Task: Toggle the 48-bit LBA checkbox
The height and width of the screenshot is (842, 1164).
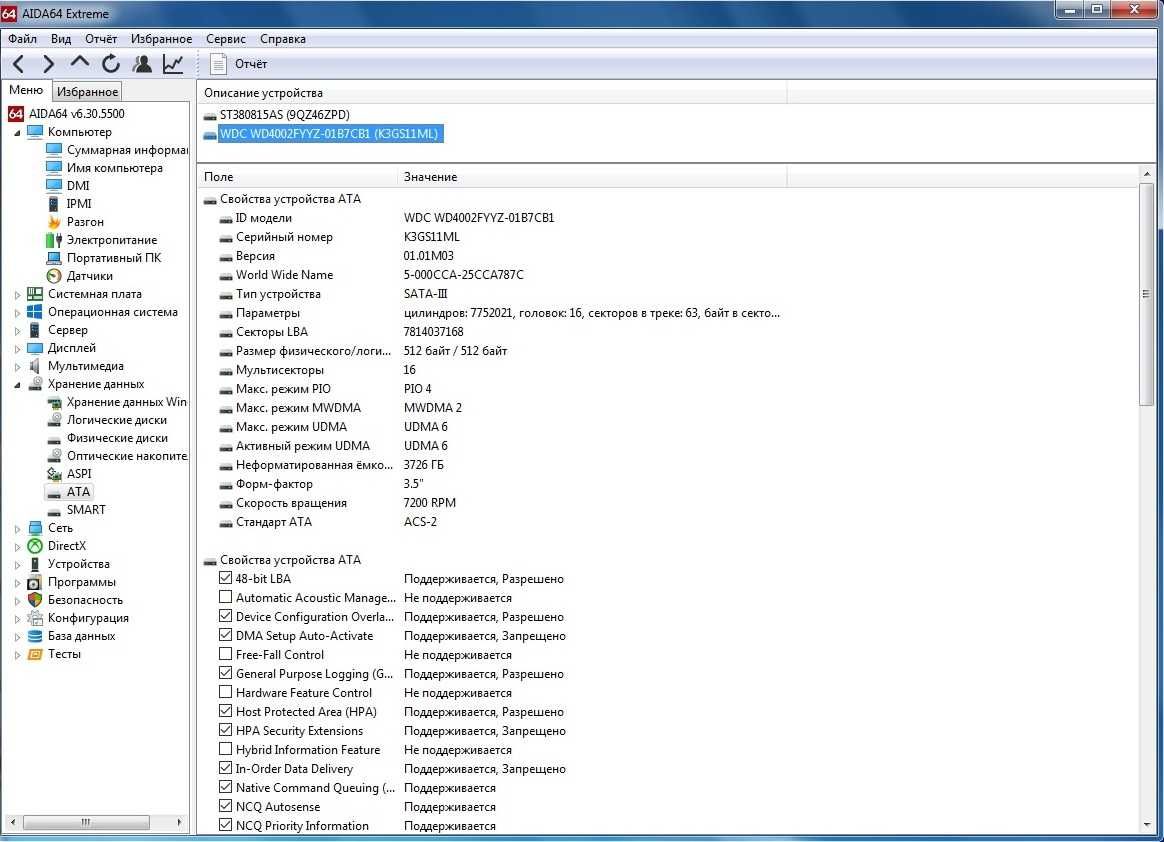Action: pyautogui.click(x=226, y=578)
